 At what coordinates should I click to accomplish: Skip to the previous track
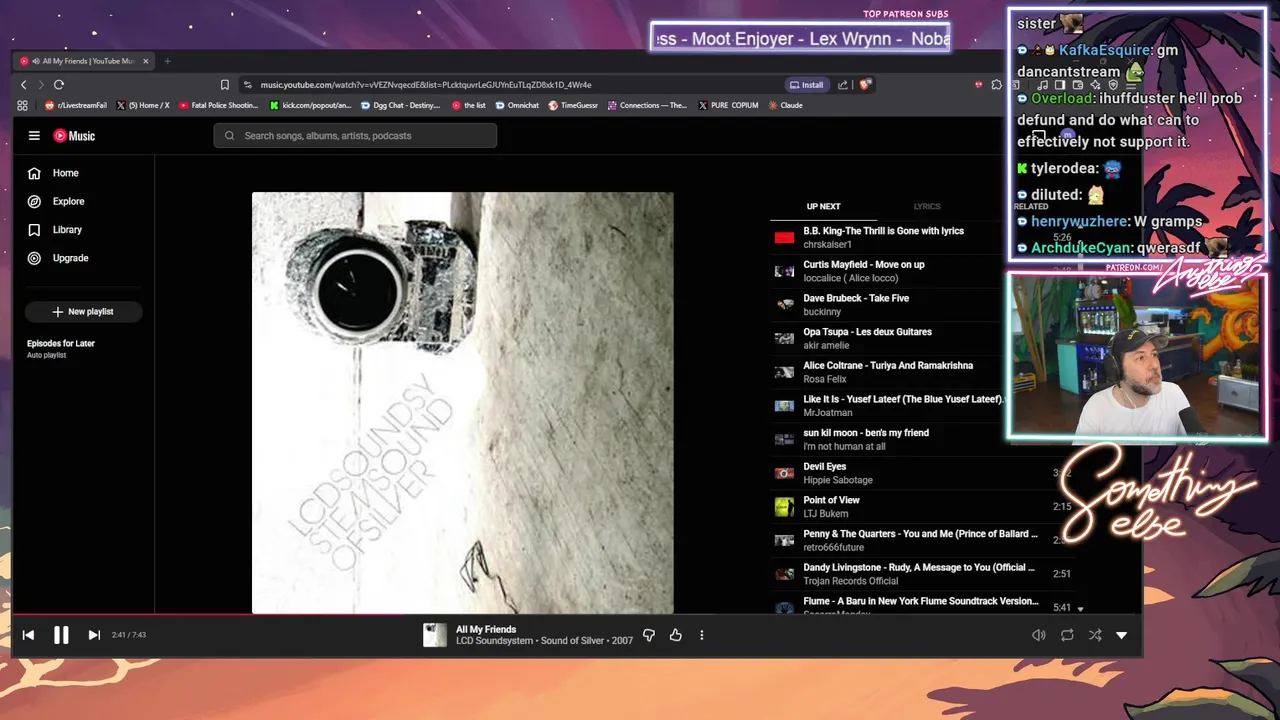tap(28, 635)
